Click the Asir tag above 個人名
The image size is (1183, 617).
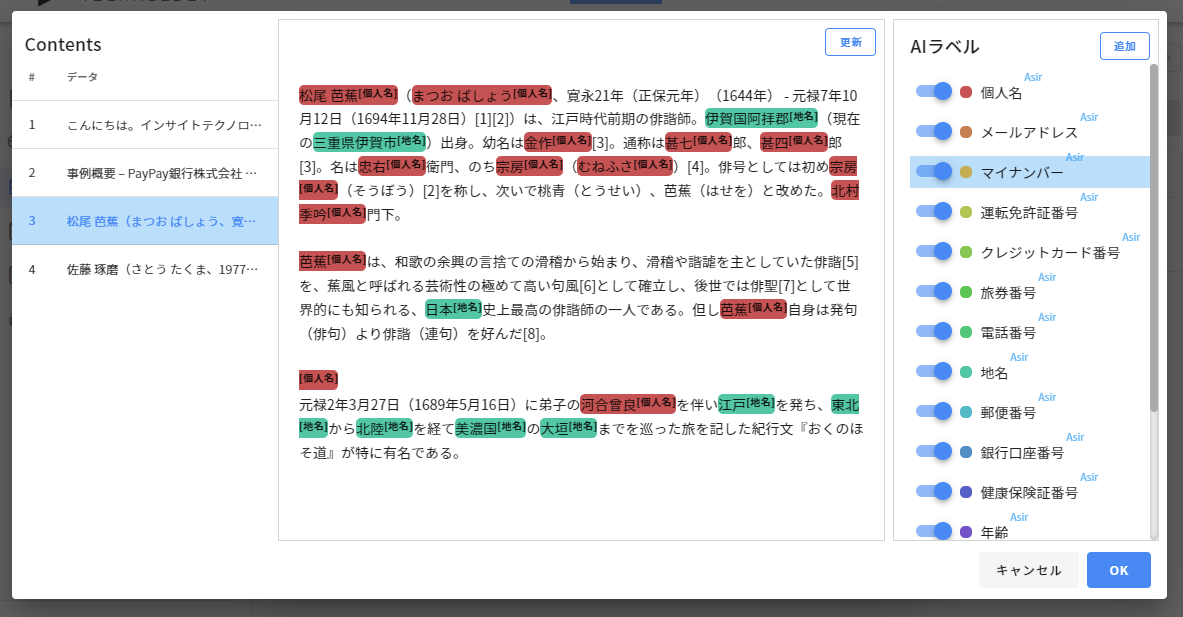pyautogui.click(x=1033, y=77)
